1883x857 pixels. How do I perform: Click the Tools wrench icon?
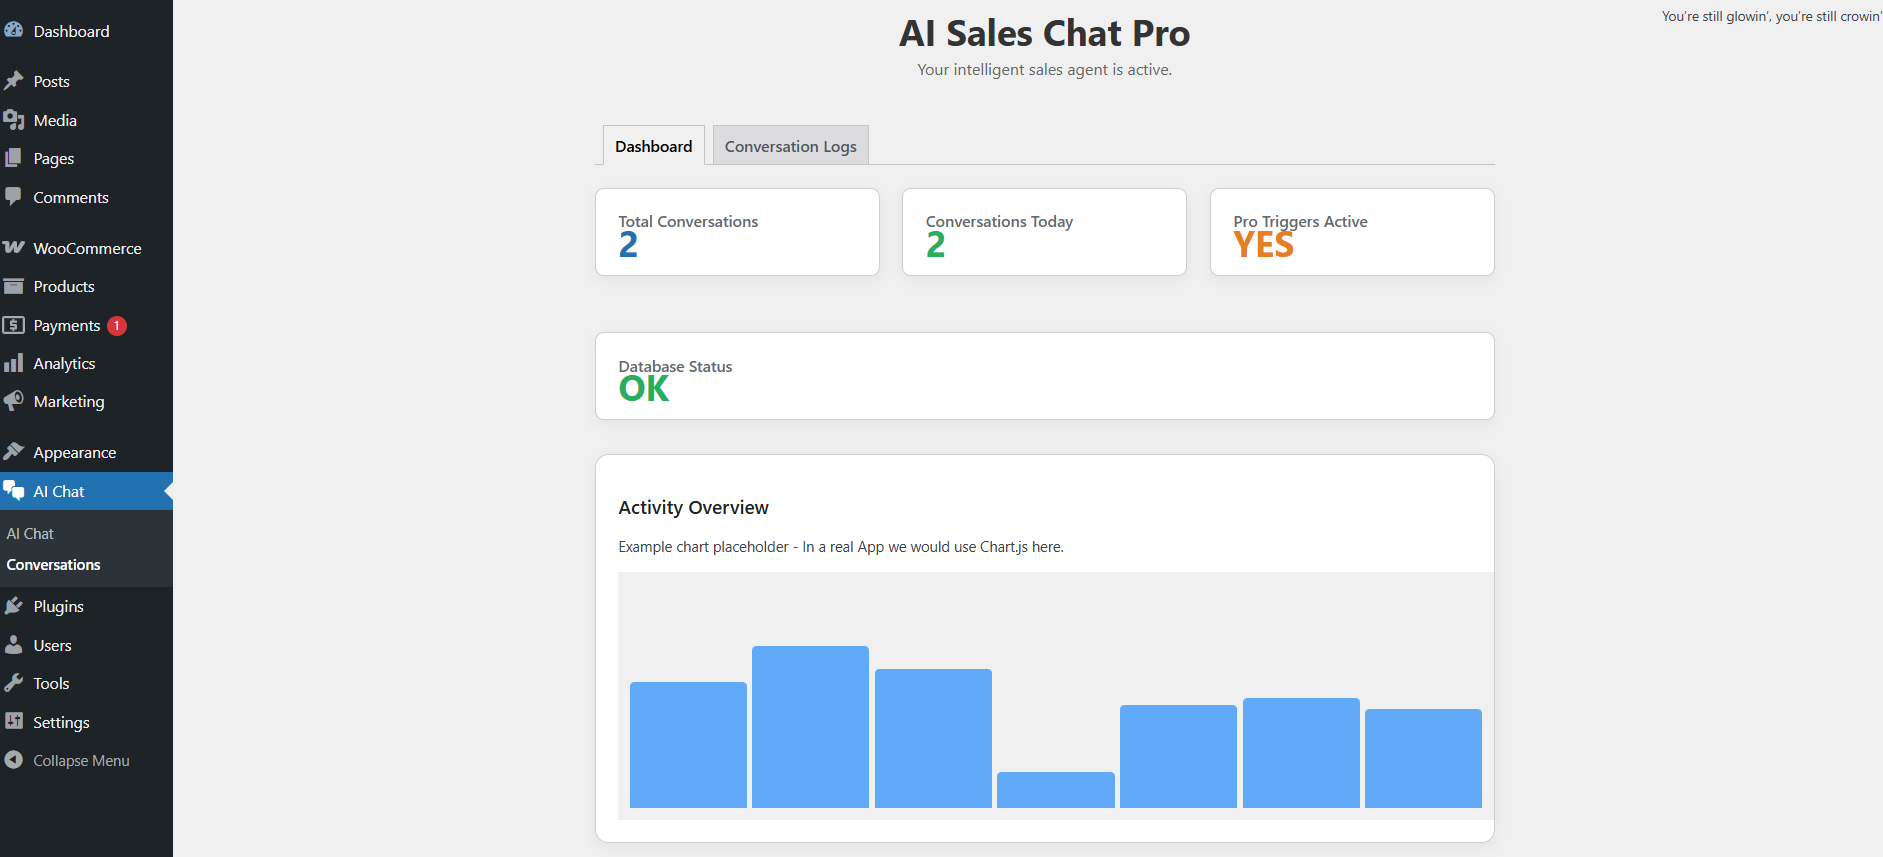(14, 683)
